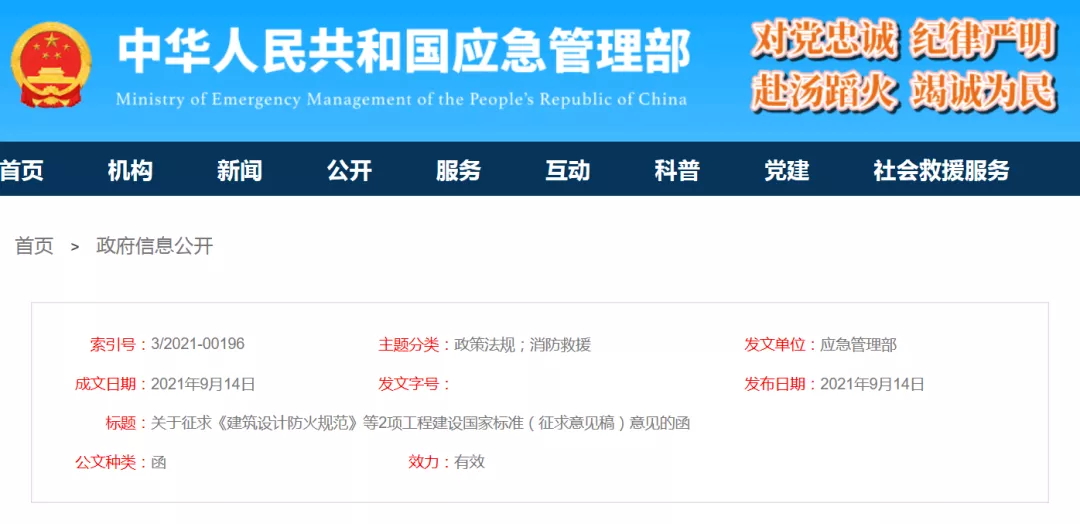Click the slogan banner 对党忠诚 纪律严明
This screenshot has height=524, width=1080.
click(x=904, y=39)
